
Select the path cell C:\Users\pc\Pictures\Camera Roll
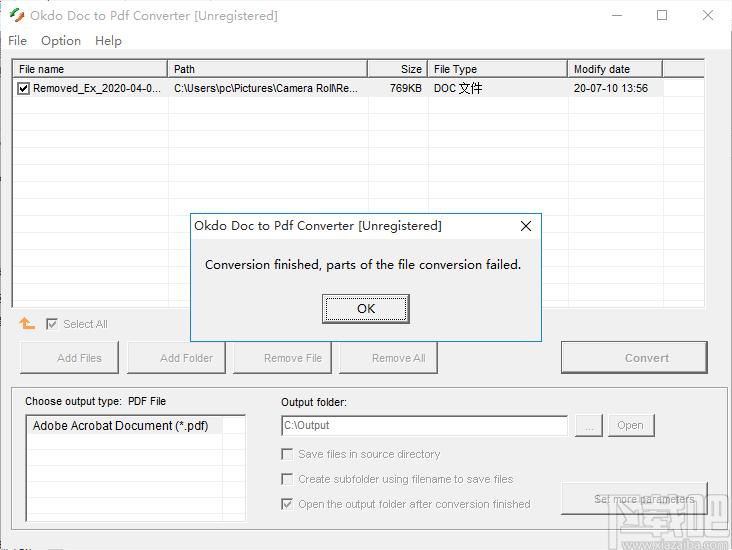(x=266, y=88)
